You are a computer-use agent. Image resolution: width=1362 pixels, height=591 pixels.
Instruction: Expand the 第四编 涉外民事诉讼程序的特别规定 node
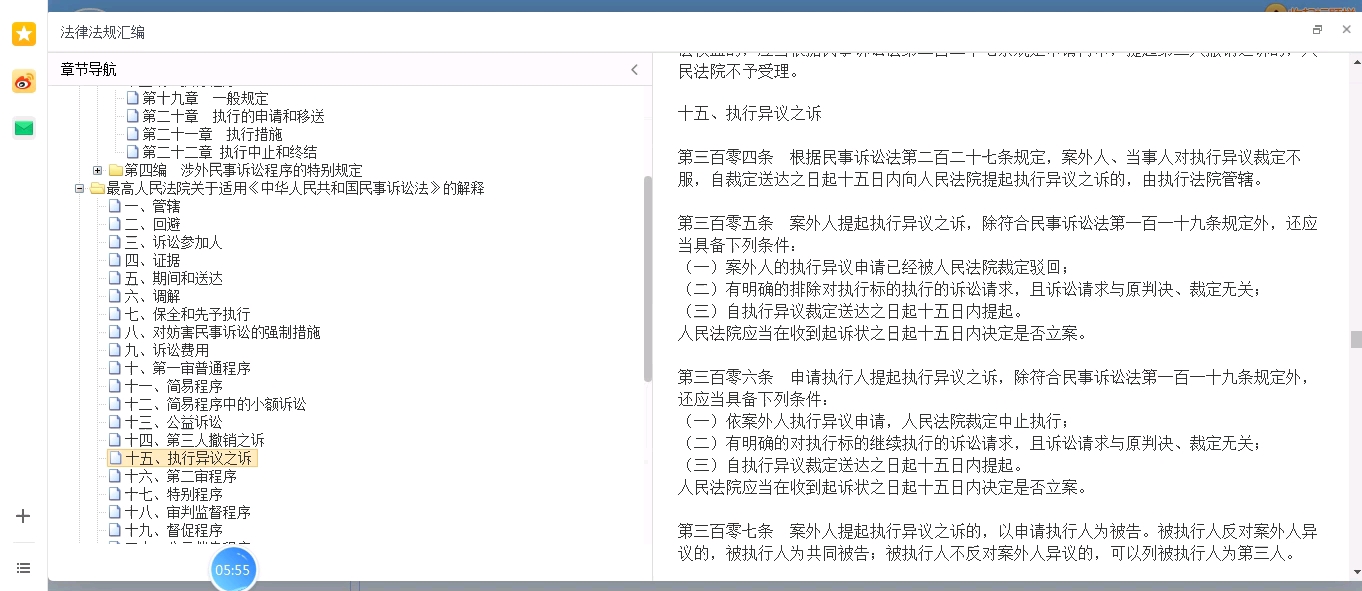pyautogui.click(x=97, y=170)
